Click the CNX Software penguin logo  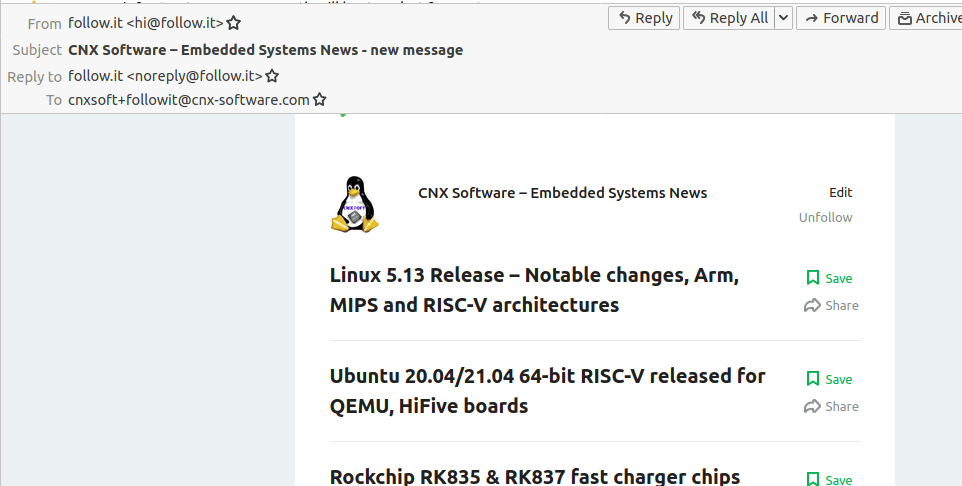pos(355,204)
